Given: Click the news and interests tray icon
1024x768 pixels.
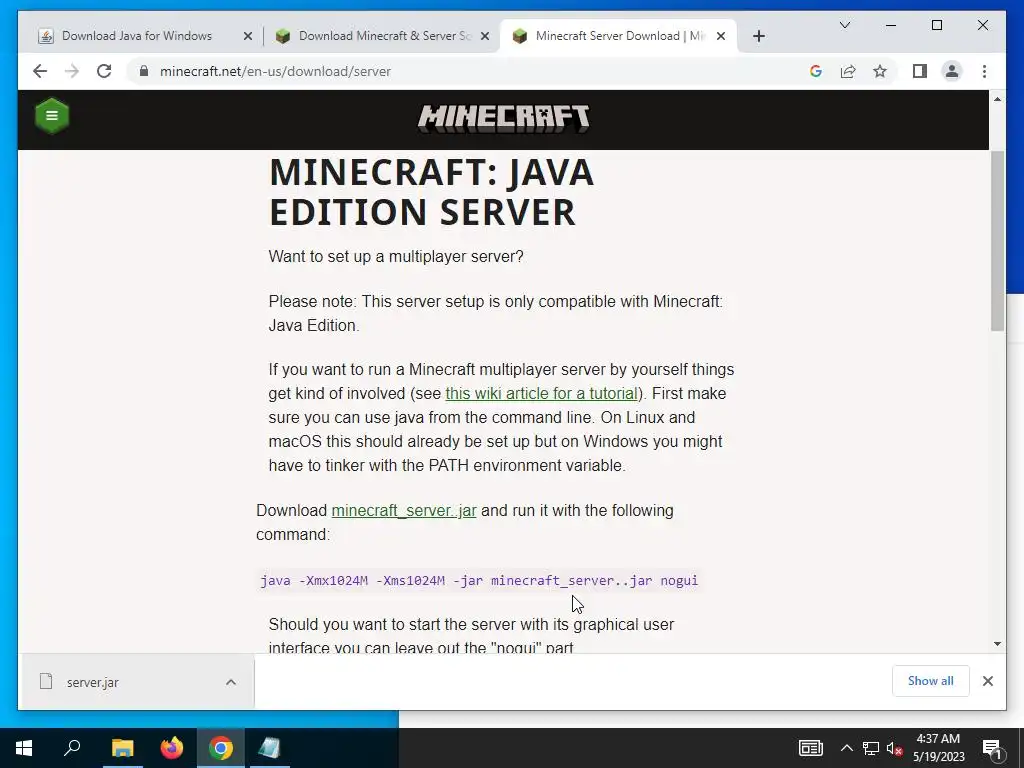Looking at the screenshot, I should [x=810, y=748].
